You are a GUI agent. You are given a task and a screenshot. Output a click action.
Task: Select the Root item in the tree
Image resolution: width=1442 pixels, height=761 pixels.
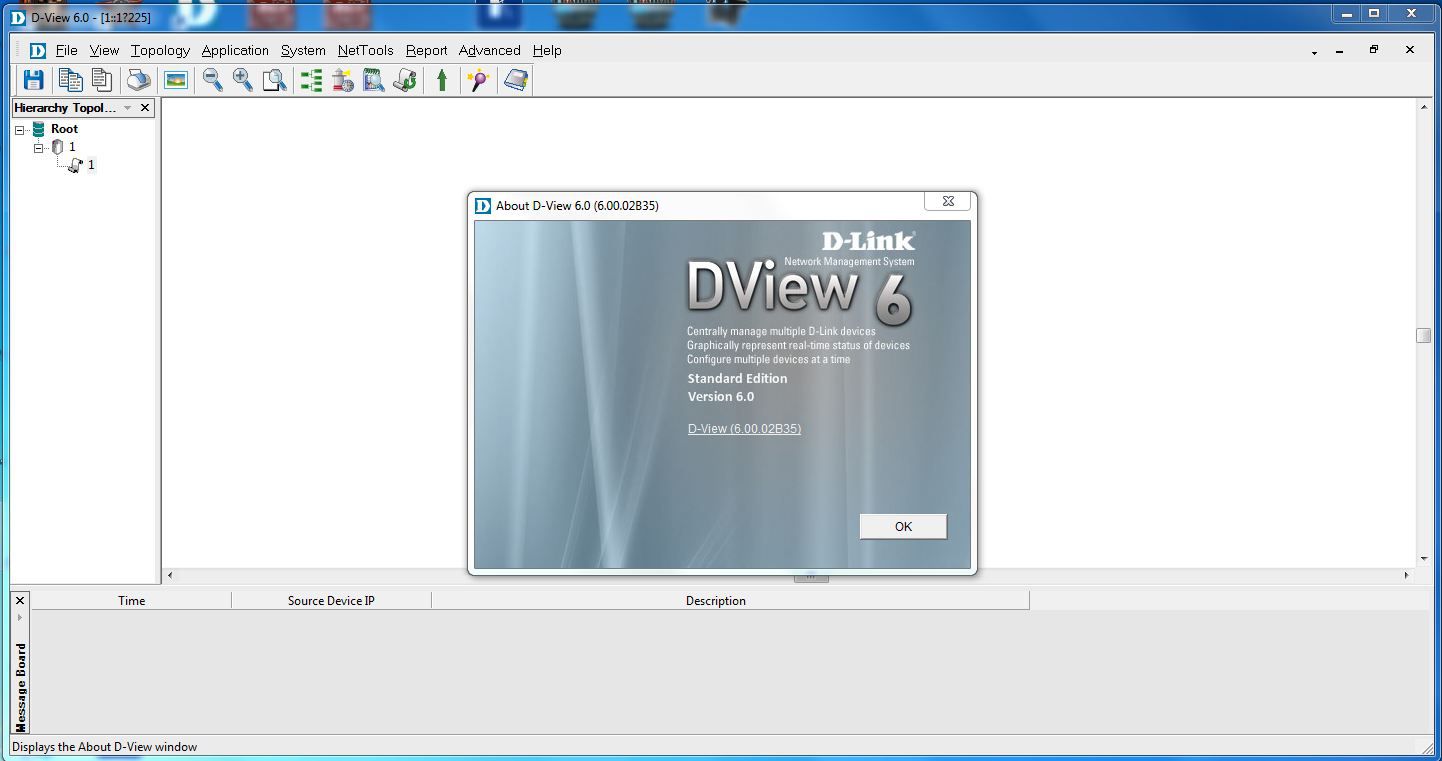[64, 129]
